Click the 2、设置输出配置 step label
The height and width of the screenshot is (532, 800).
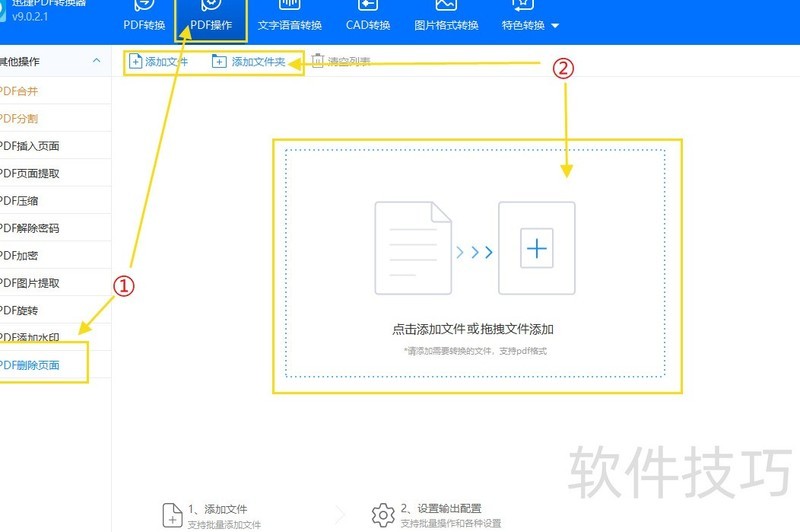tap(441, 509)
